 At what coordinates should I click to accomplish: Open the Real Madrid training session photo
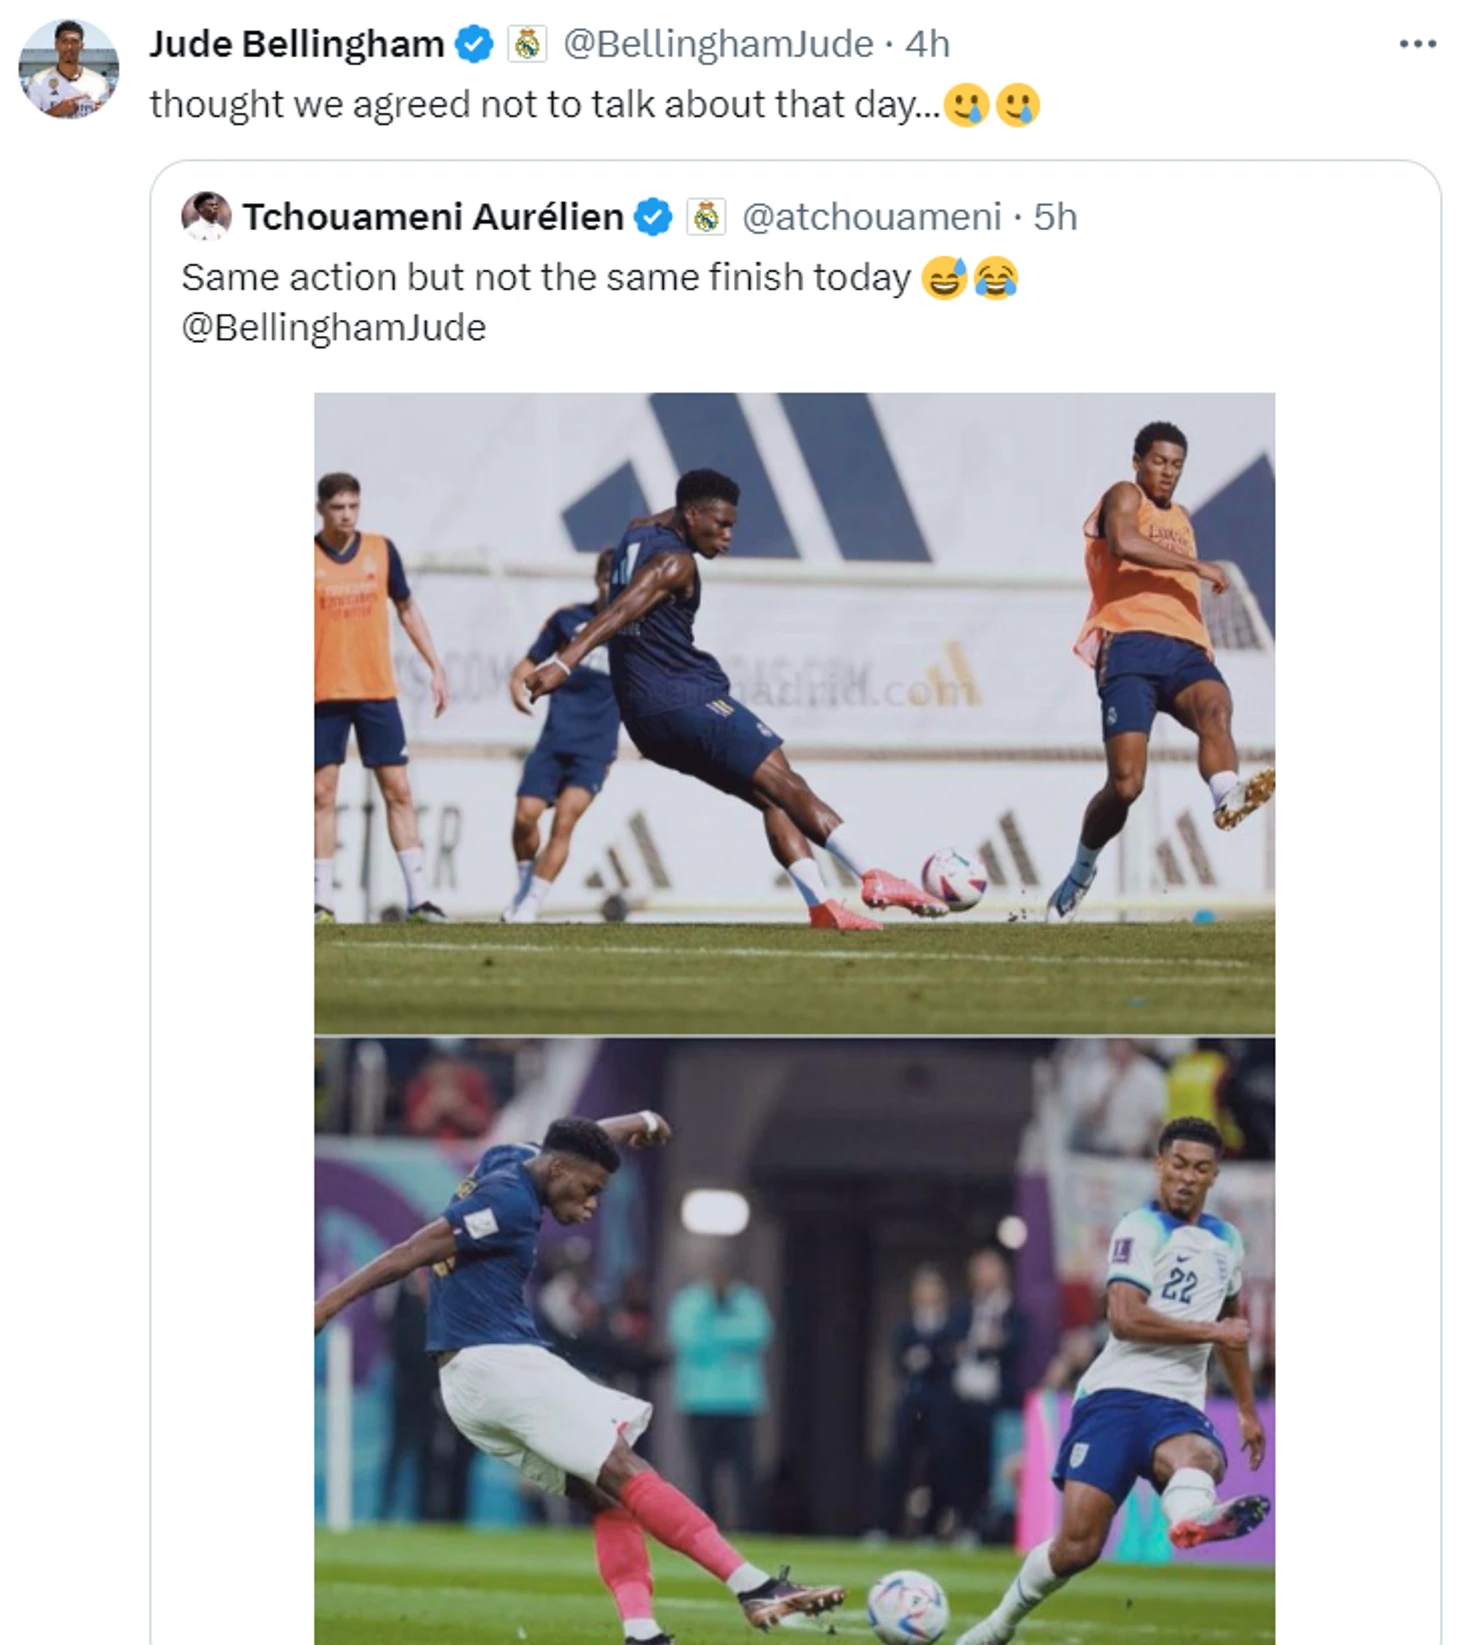click(x=794, y=712)
